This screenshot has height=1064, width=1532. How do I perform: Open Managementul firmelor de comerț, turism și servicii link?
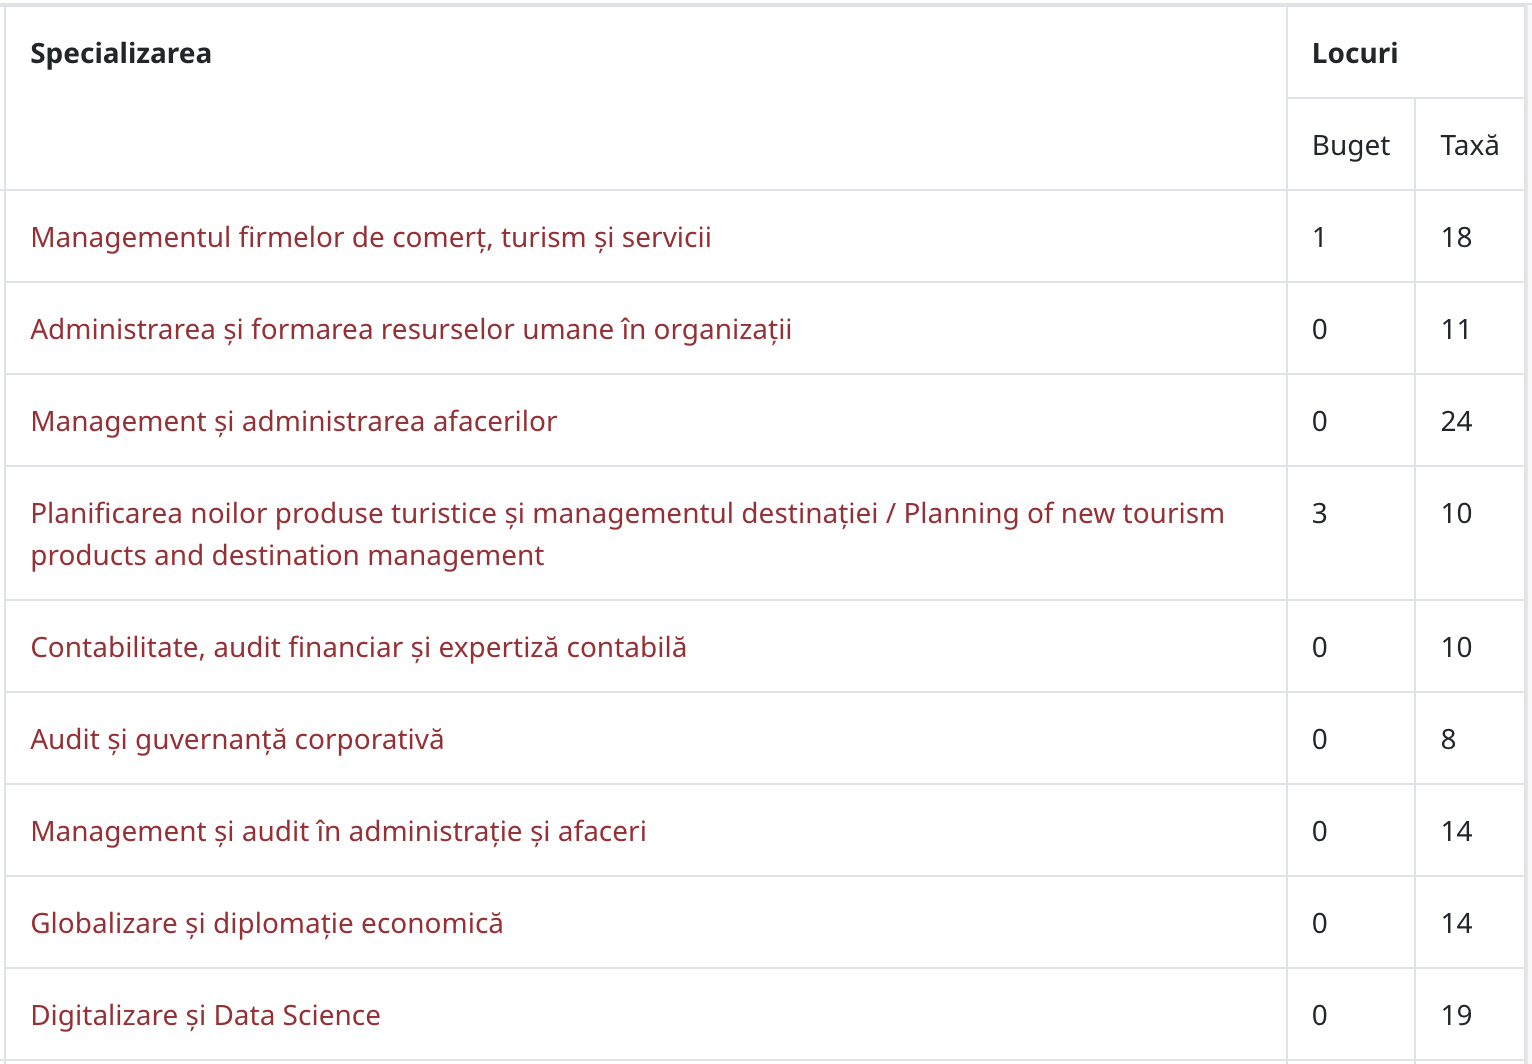tap(371, 237)
